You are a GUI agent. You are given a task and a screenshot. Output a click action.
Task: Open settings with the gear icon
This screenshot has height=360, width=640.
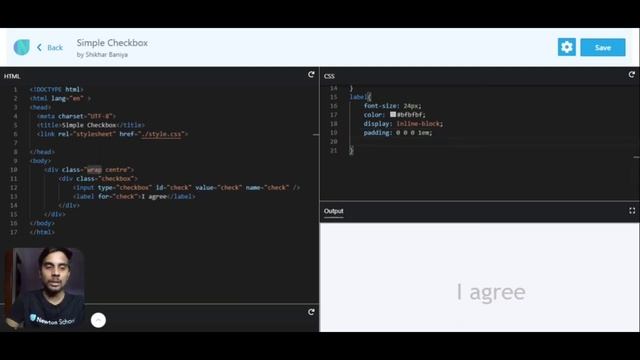(x=567, y=47)
